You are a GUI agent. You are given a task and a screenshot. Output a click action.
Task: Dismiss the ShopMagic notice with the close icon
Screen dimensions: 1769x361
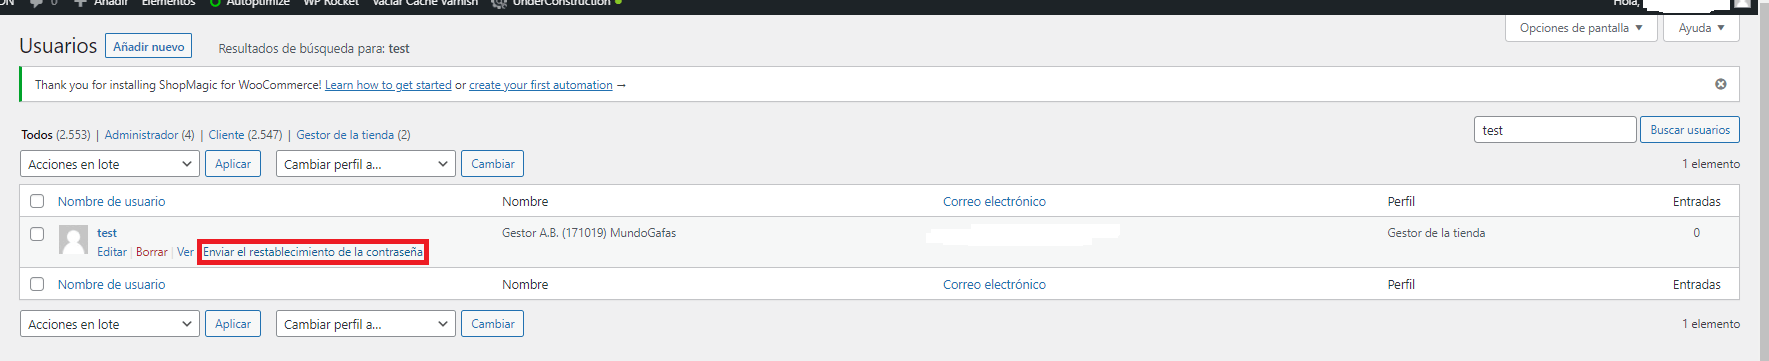click(1720, 84)
